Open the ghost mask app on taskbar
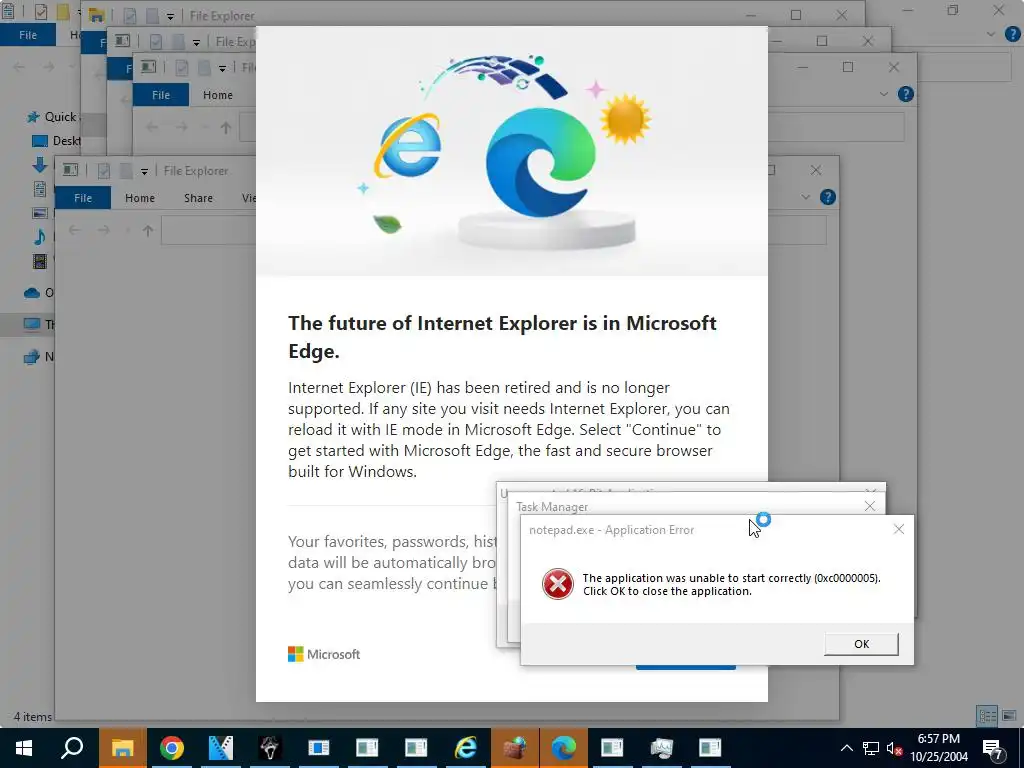The image size is (1024, 768). 270,748
